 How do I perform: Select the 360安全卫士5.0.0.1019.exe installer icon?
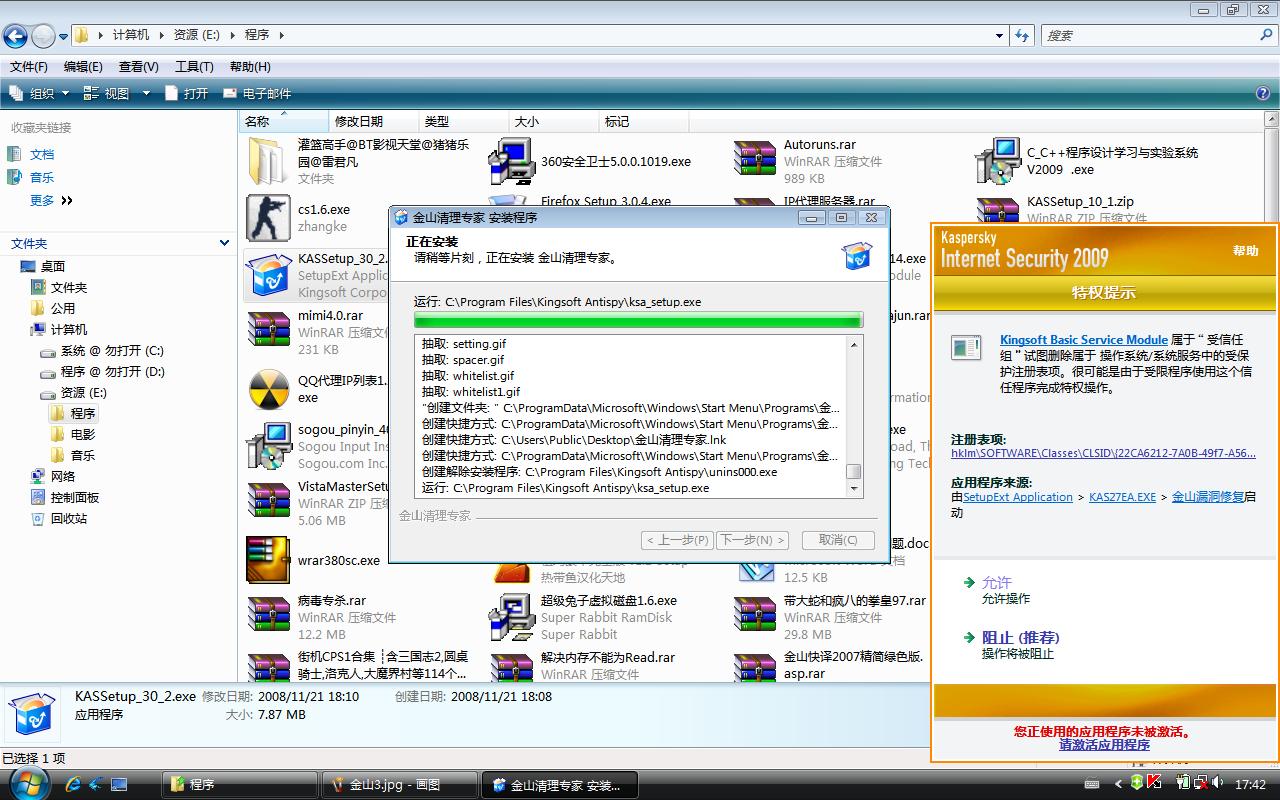pyautogui.click(x=511, y=161)
